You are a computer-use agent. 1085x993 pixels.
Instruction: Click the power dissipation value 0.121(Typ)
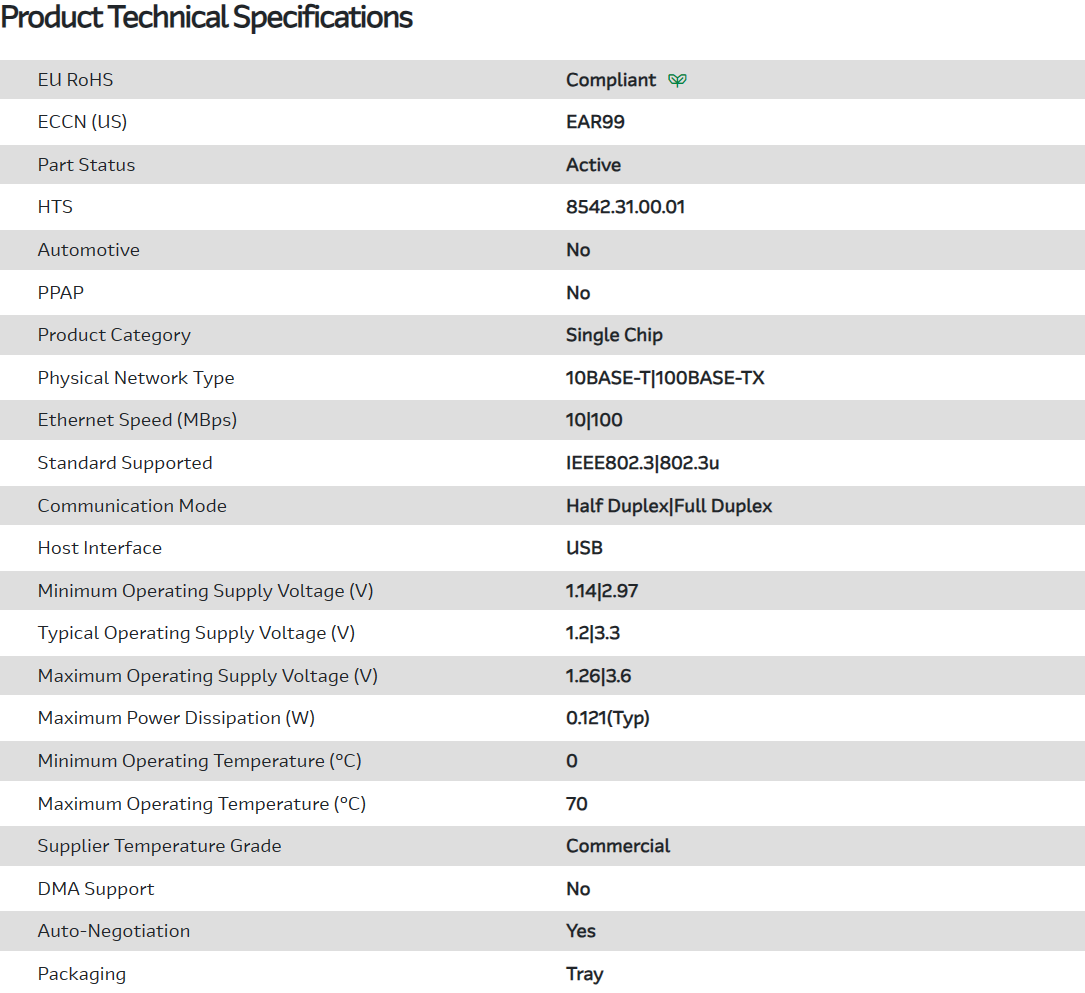[607, 718]
